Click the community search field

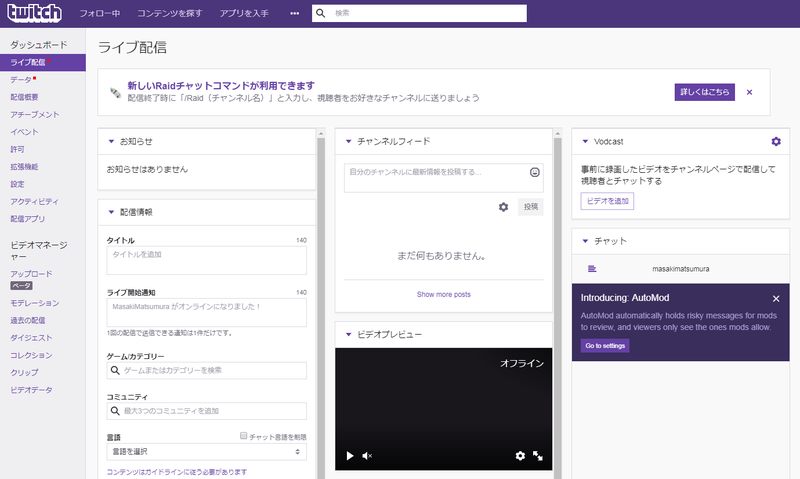click(207, 411)
